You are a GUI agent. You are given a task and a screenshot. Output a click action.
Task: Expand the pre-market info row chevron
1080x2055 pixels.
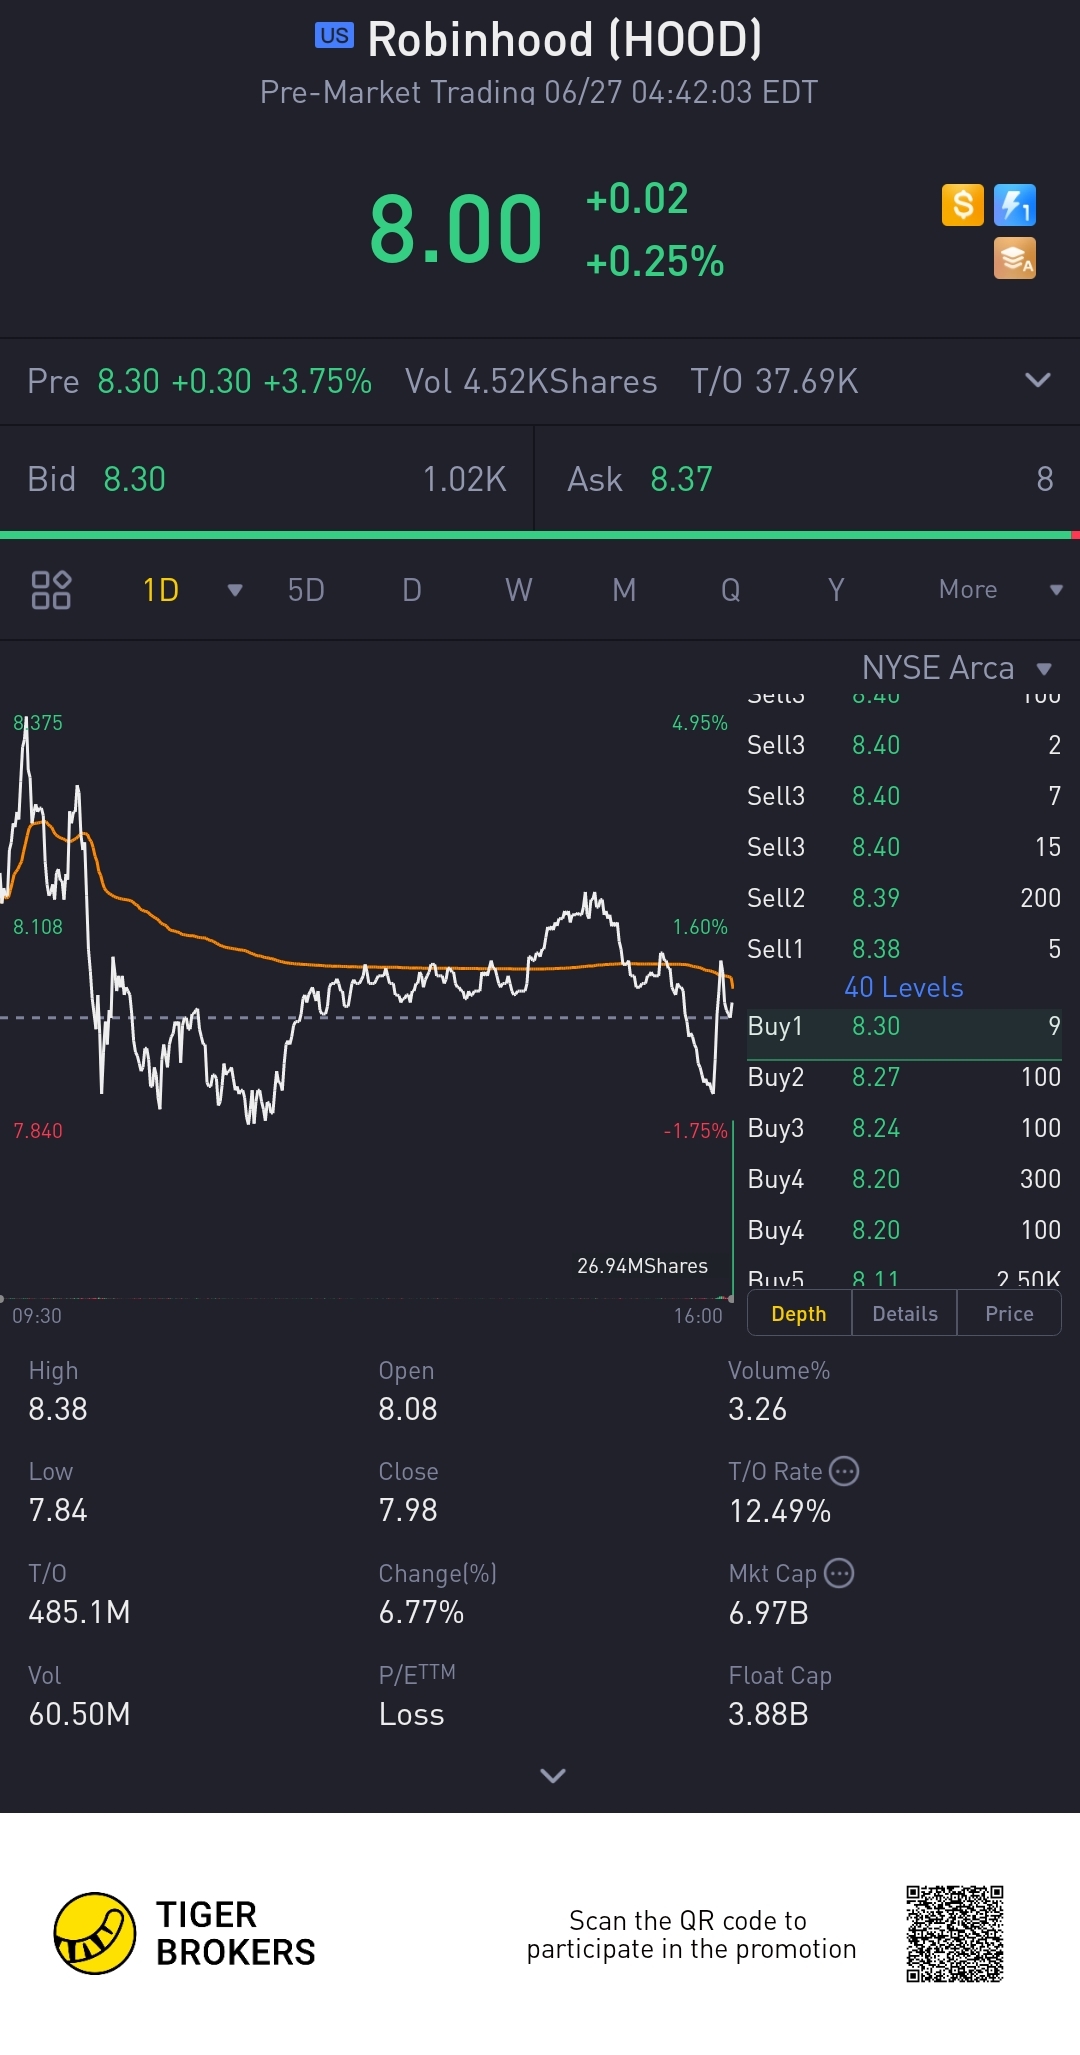[1038, 380]
